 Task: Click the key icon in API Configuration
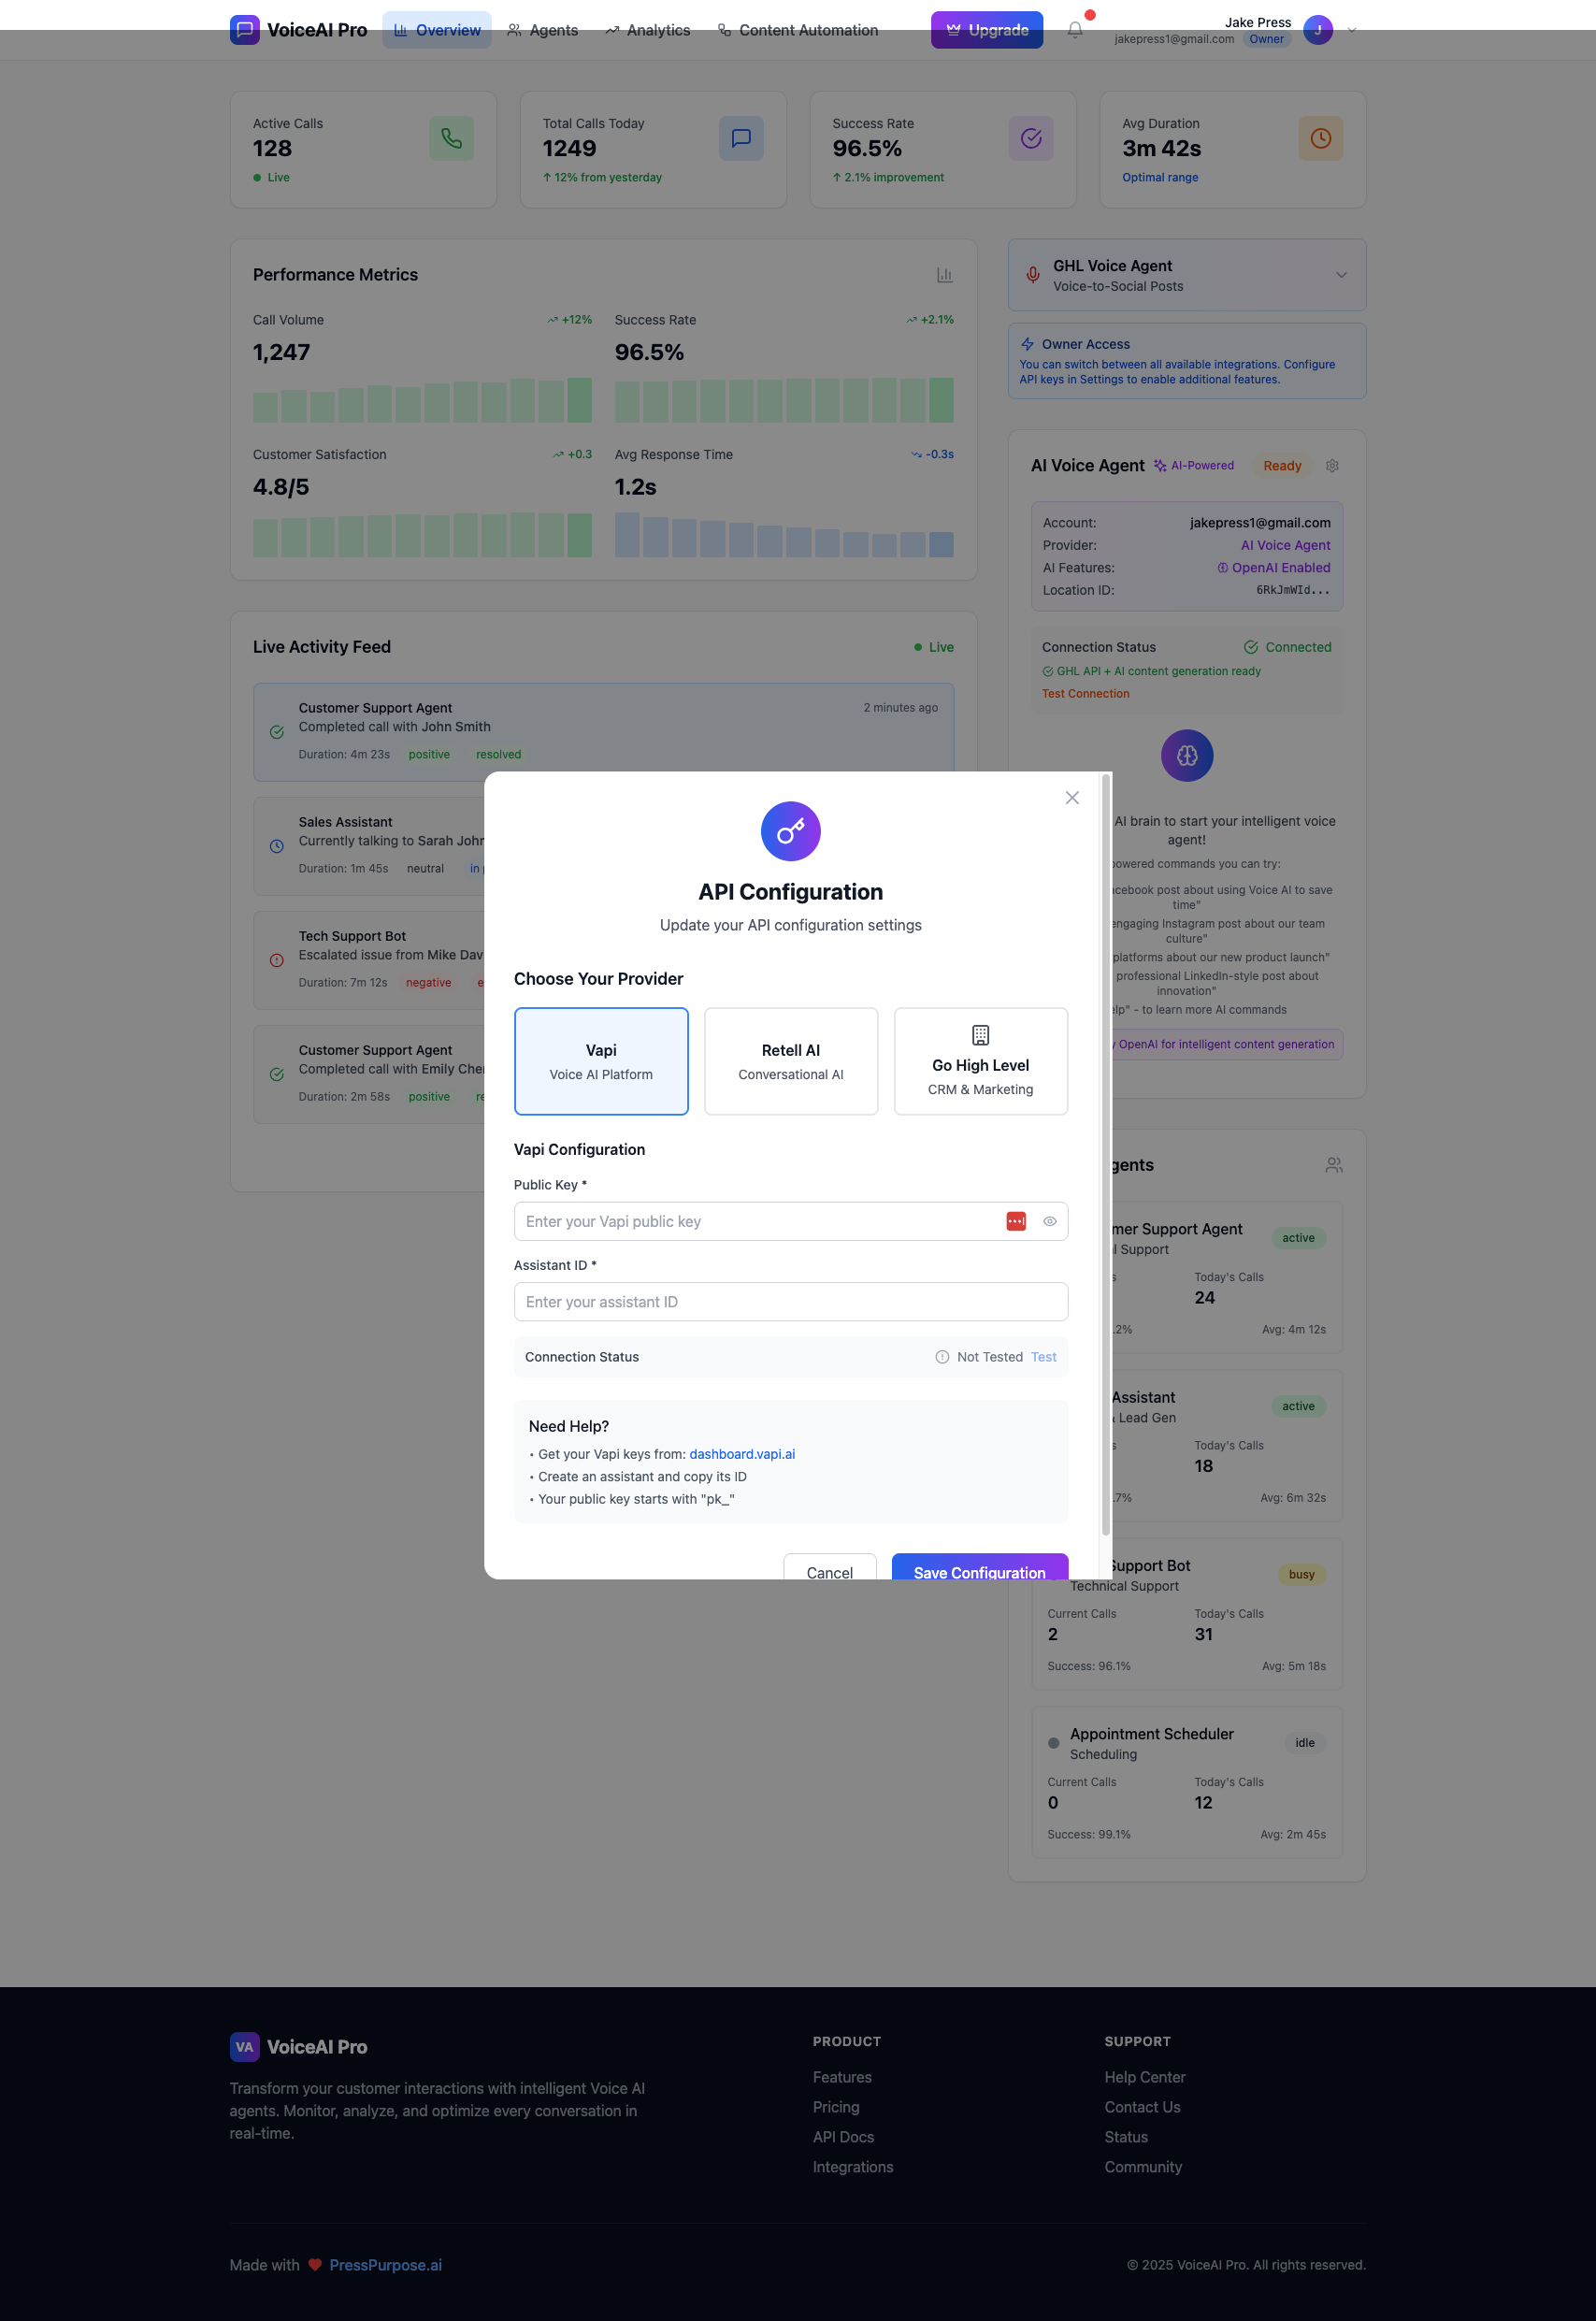tap(790, 831)
